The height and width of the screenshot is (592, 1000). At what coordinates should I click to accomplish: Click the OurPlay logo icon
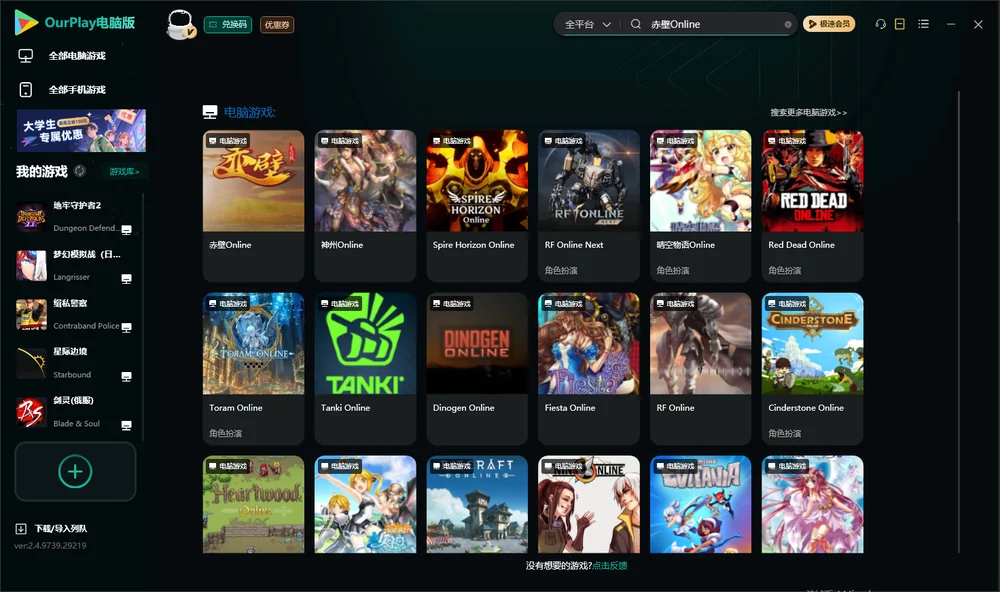[26, 22]
